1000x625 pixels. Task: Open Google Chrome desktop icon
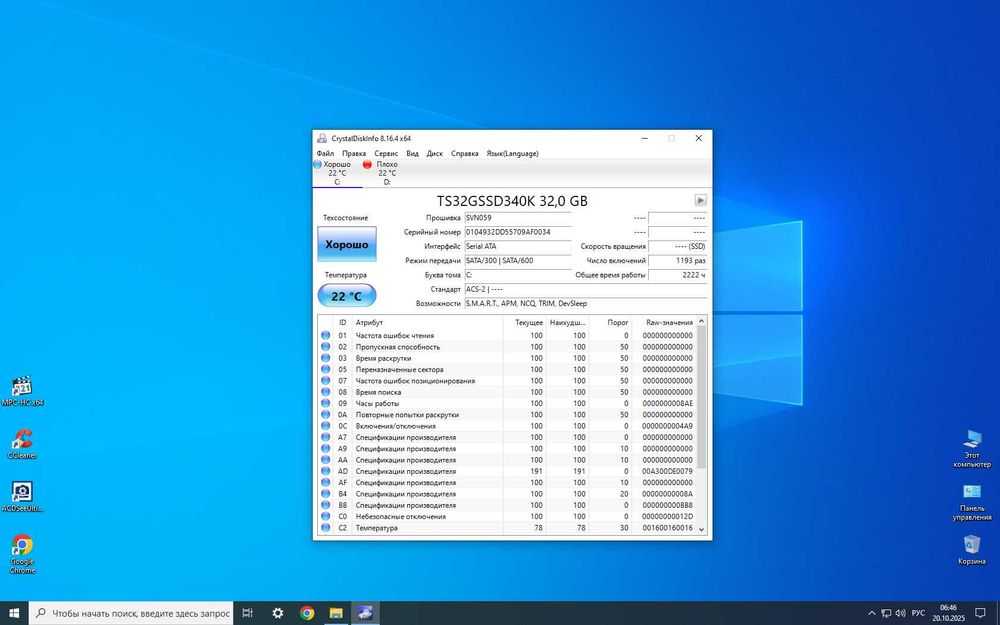(x=22, y=554)
